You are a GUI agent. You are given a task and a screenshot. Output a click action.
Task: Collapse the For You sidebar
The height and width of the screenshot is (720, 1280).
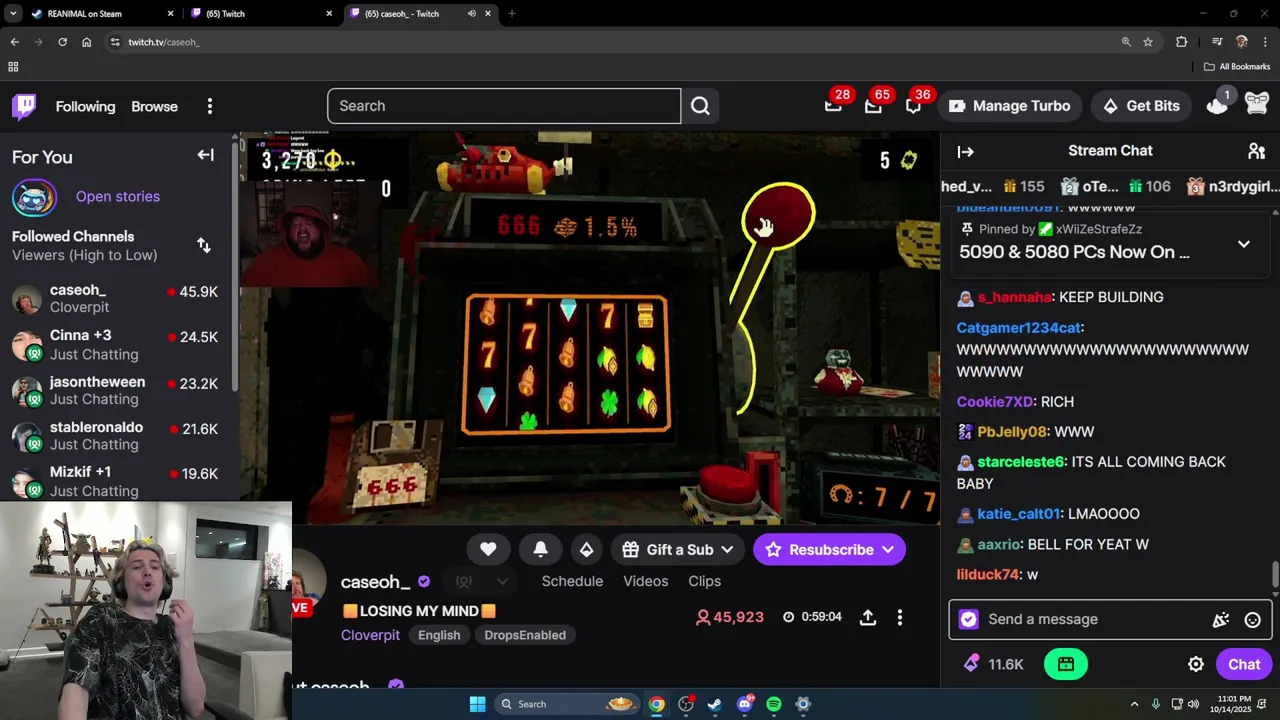click(x=205, y=156)
